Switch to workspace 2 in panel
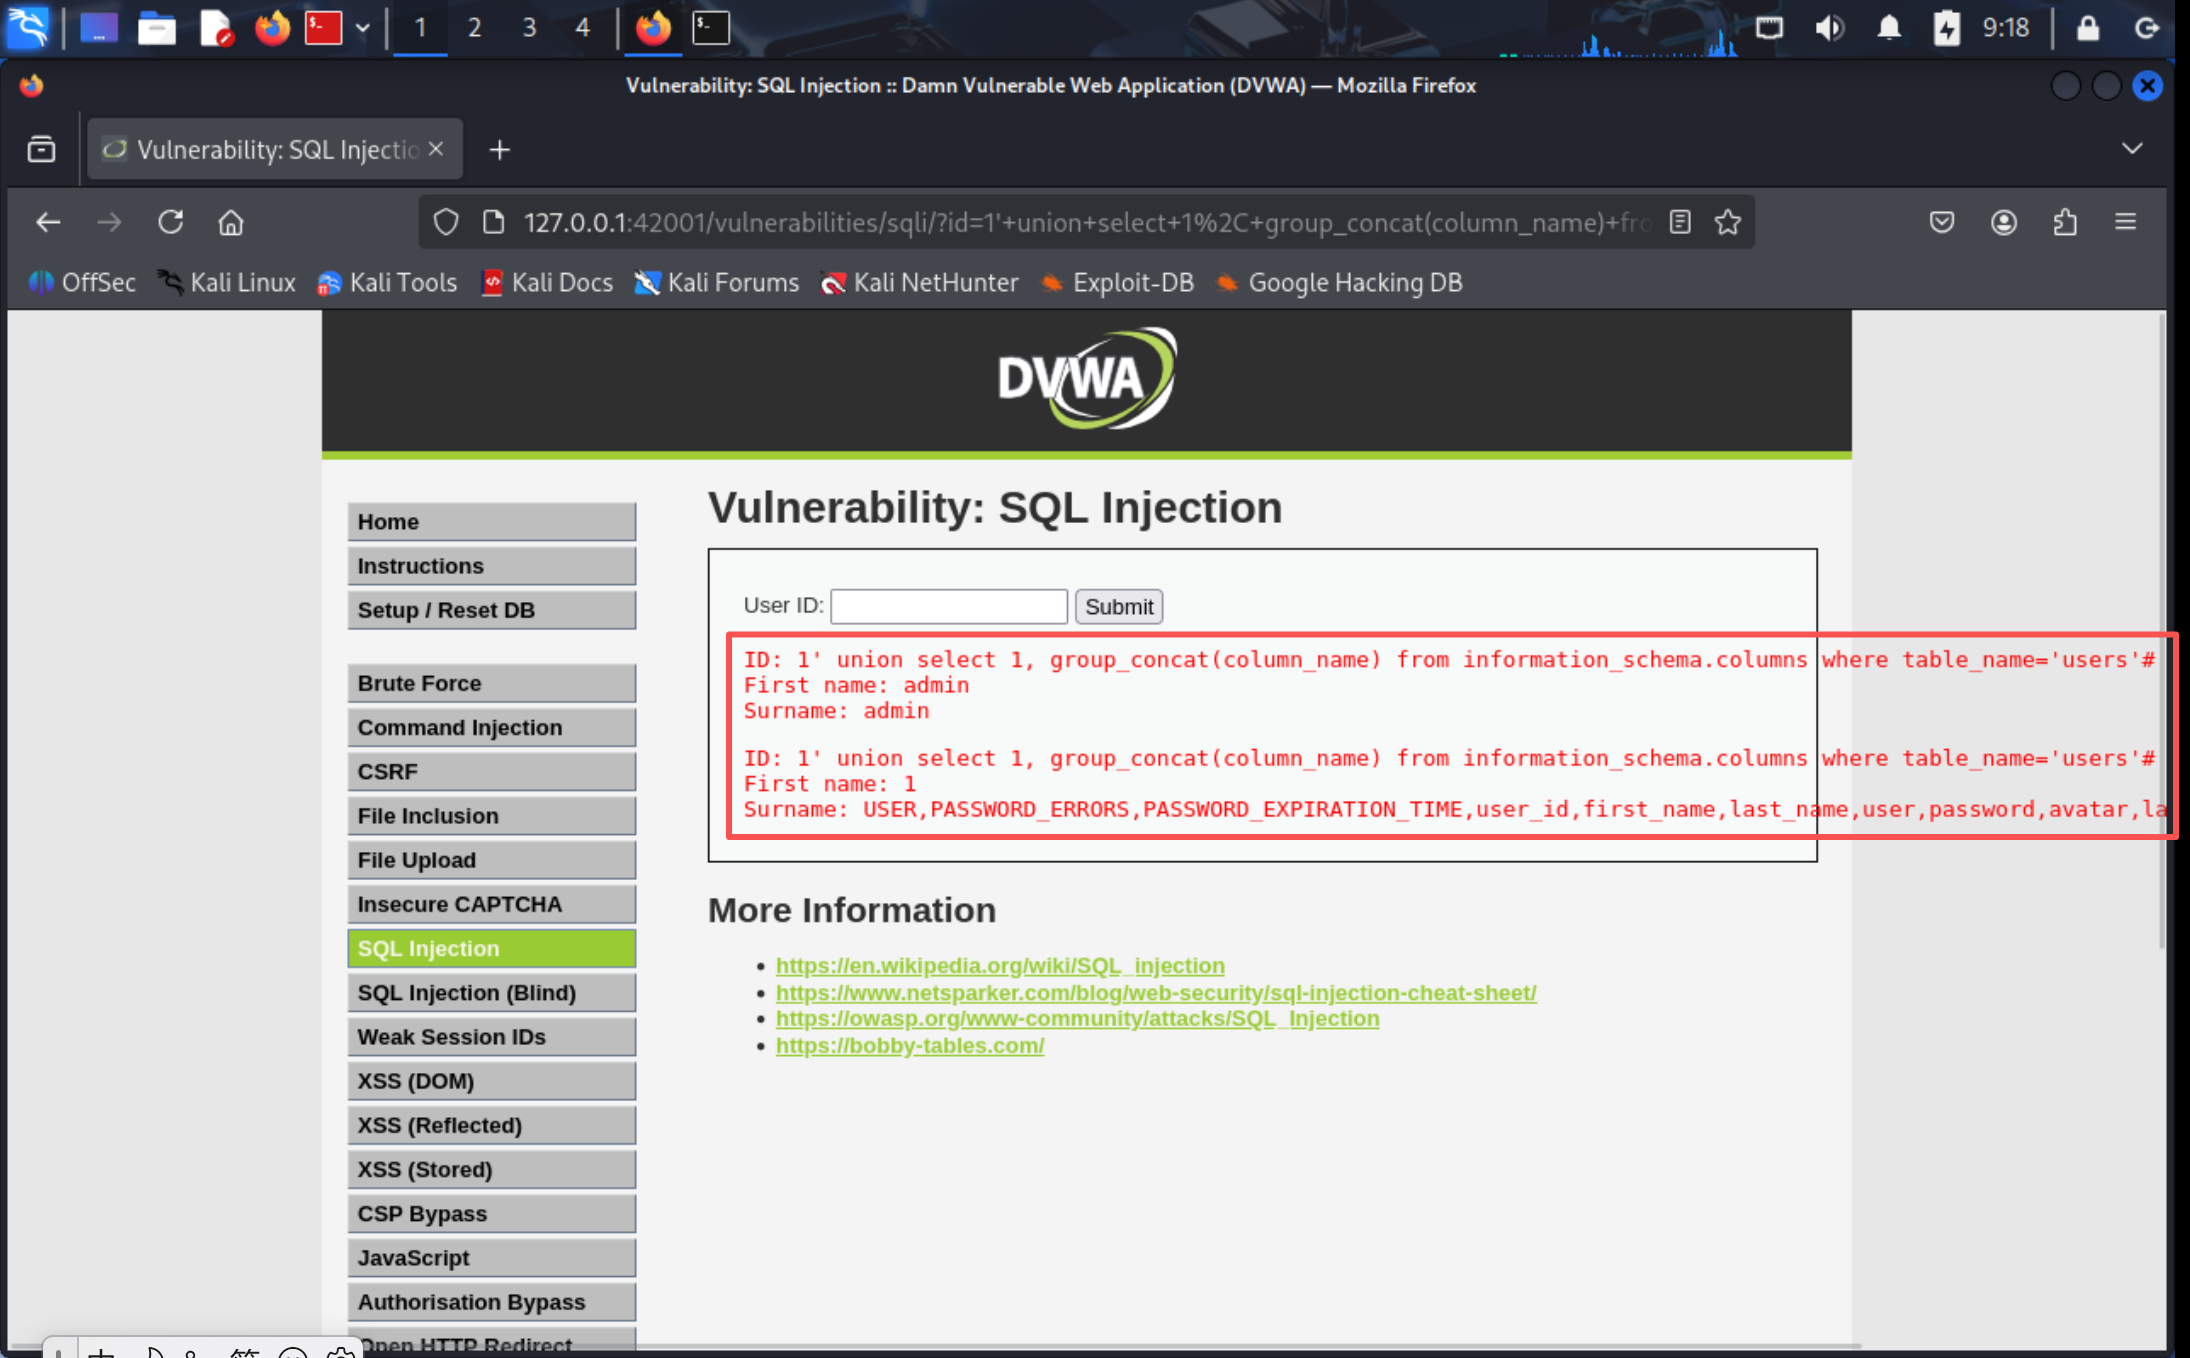This screenshot has width=2190, height=1358. (474, 28)
